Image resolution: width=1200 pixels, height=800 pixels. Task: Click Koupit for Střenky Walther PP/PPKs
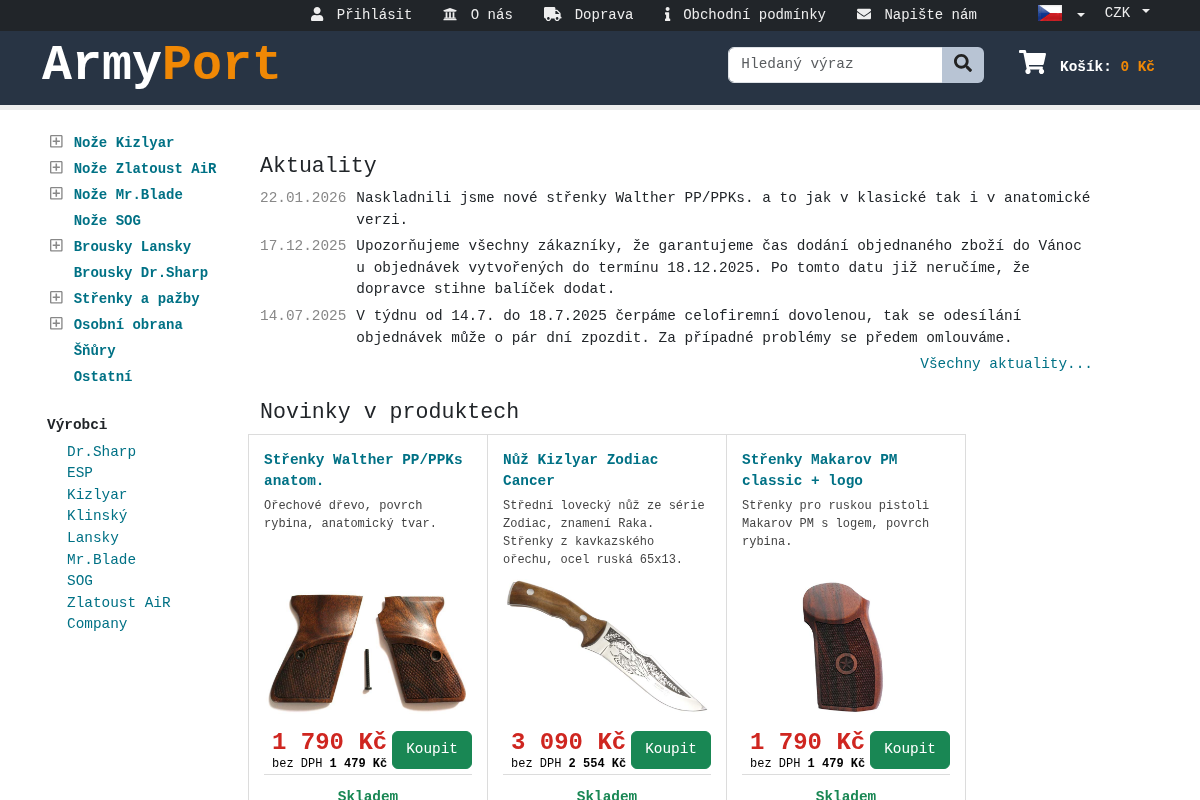point(432,750)
